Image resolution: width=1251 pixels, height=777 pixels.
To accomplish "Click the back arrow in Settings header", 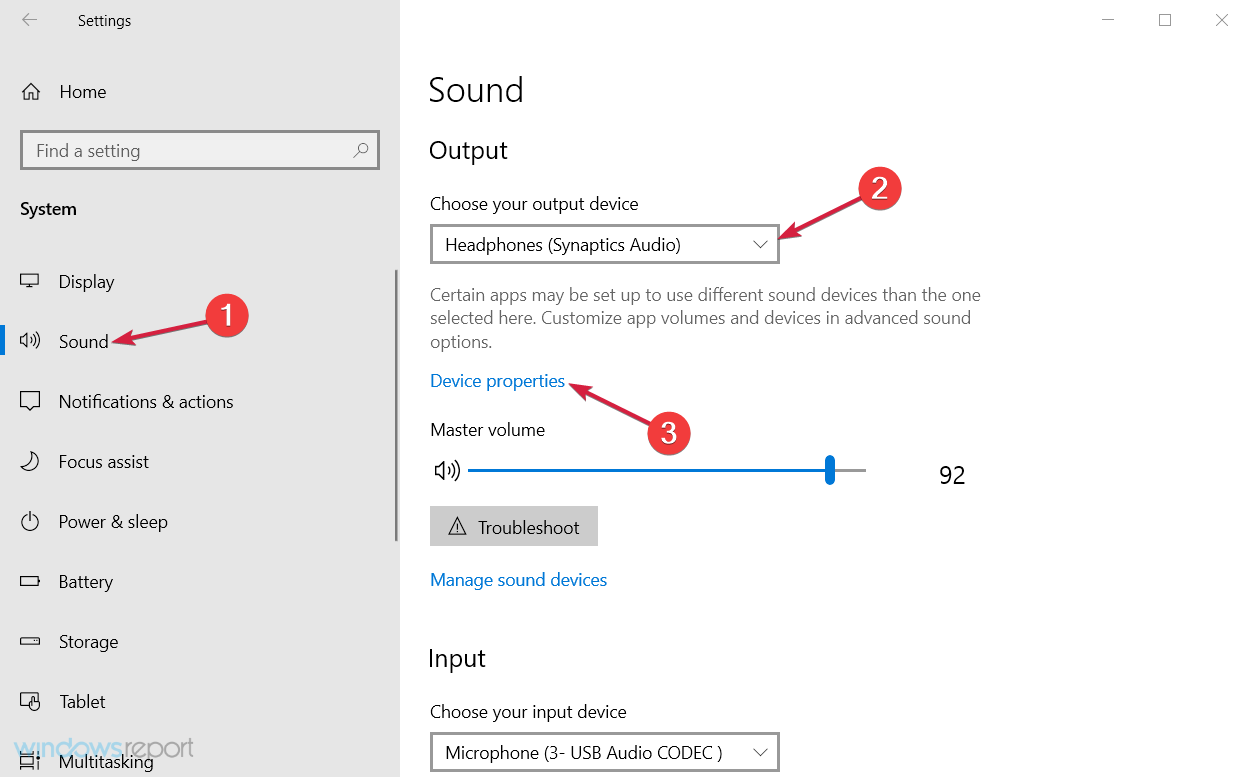I will click(x=30, y=20).
